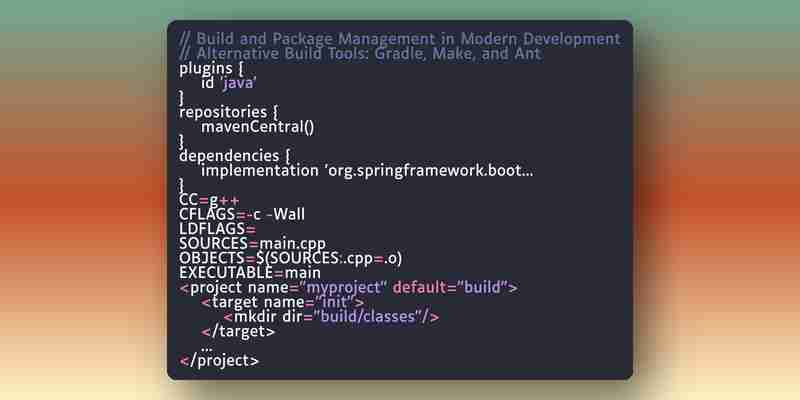Select the line id 'java'
Viewport: 800px width, 400px height.
[229, 83]
